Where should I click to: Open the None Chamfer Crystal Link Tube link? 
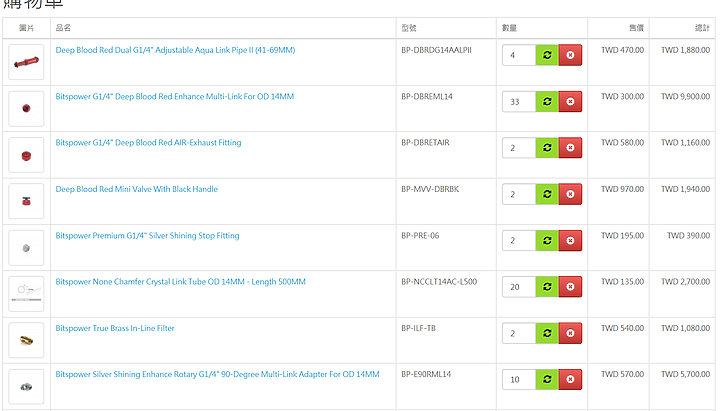point(180,282)
